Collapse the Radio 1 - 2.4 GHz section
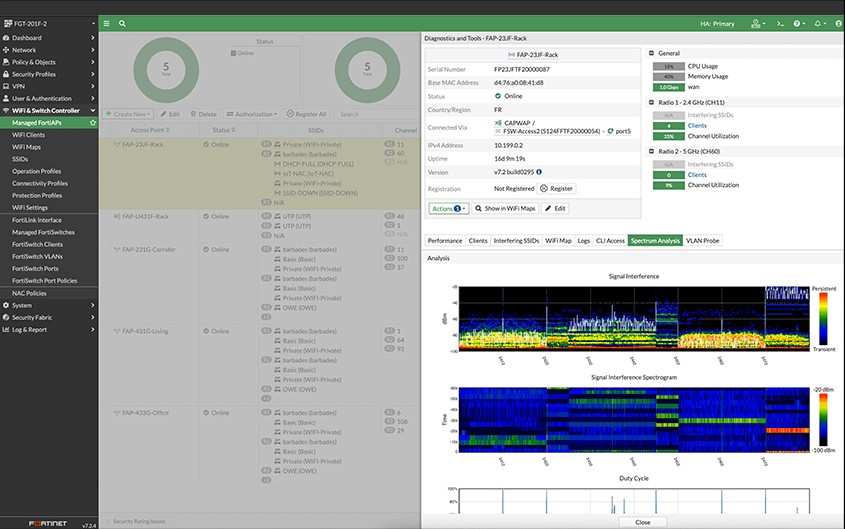 coord(652,101)
